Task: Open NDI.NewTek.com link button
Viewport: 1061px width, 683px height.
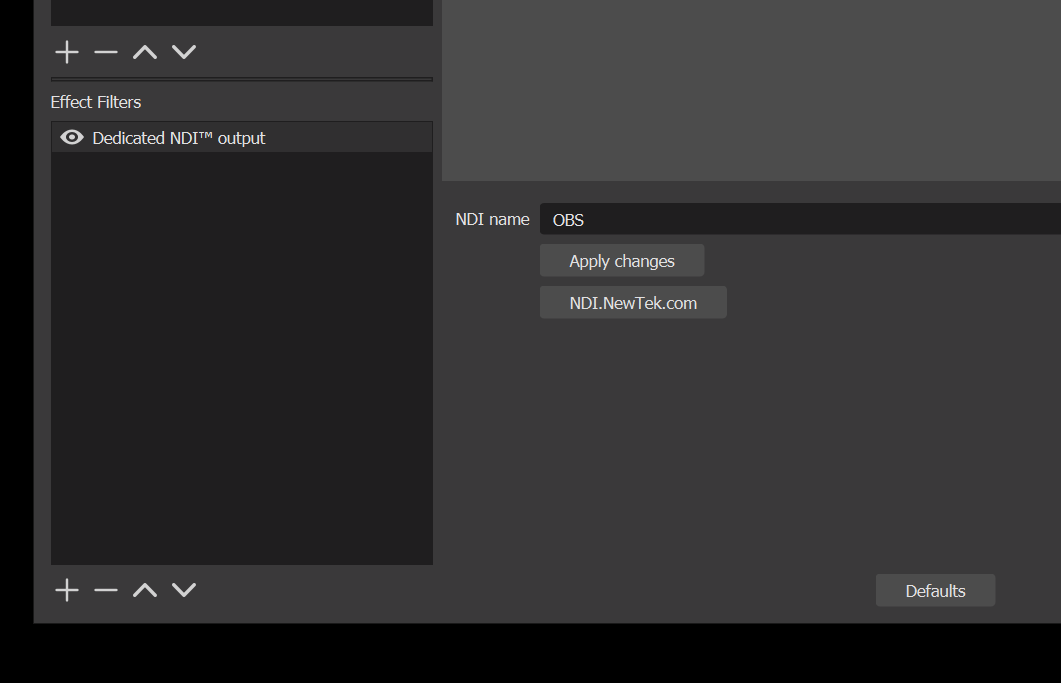Action: 633,303
